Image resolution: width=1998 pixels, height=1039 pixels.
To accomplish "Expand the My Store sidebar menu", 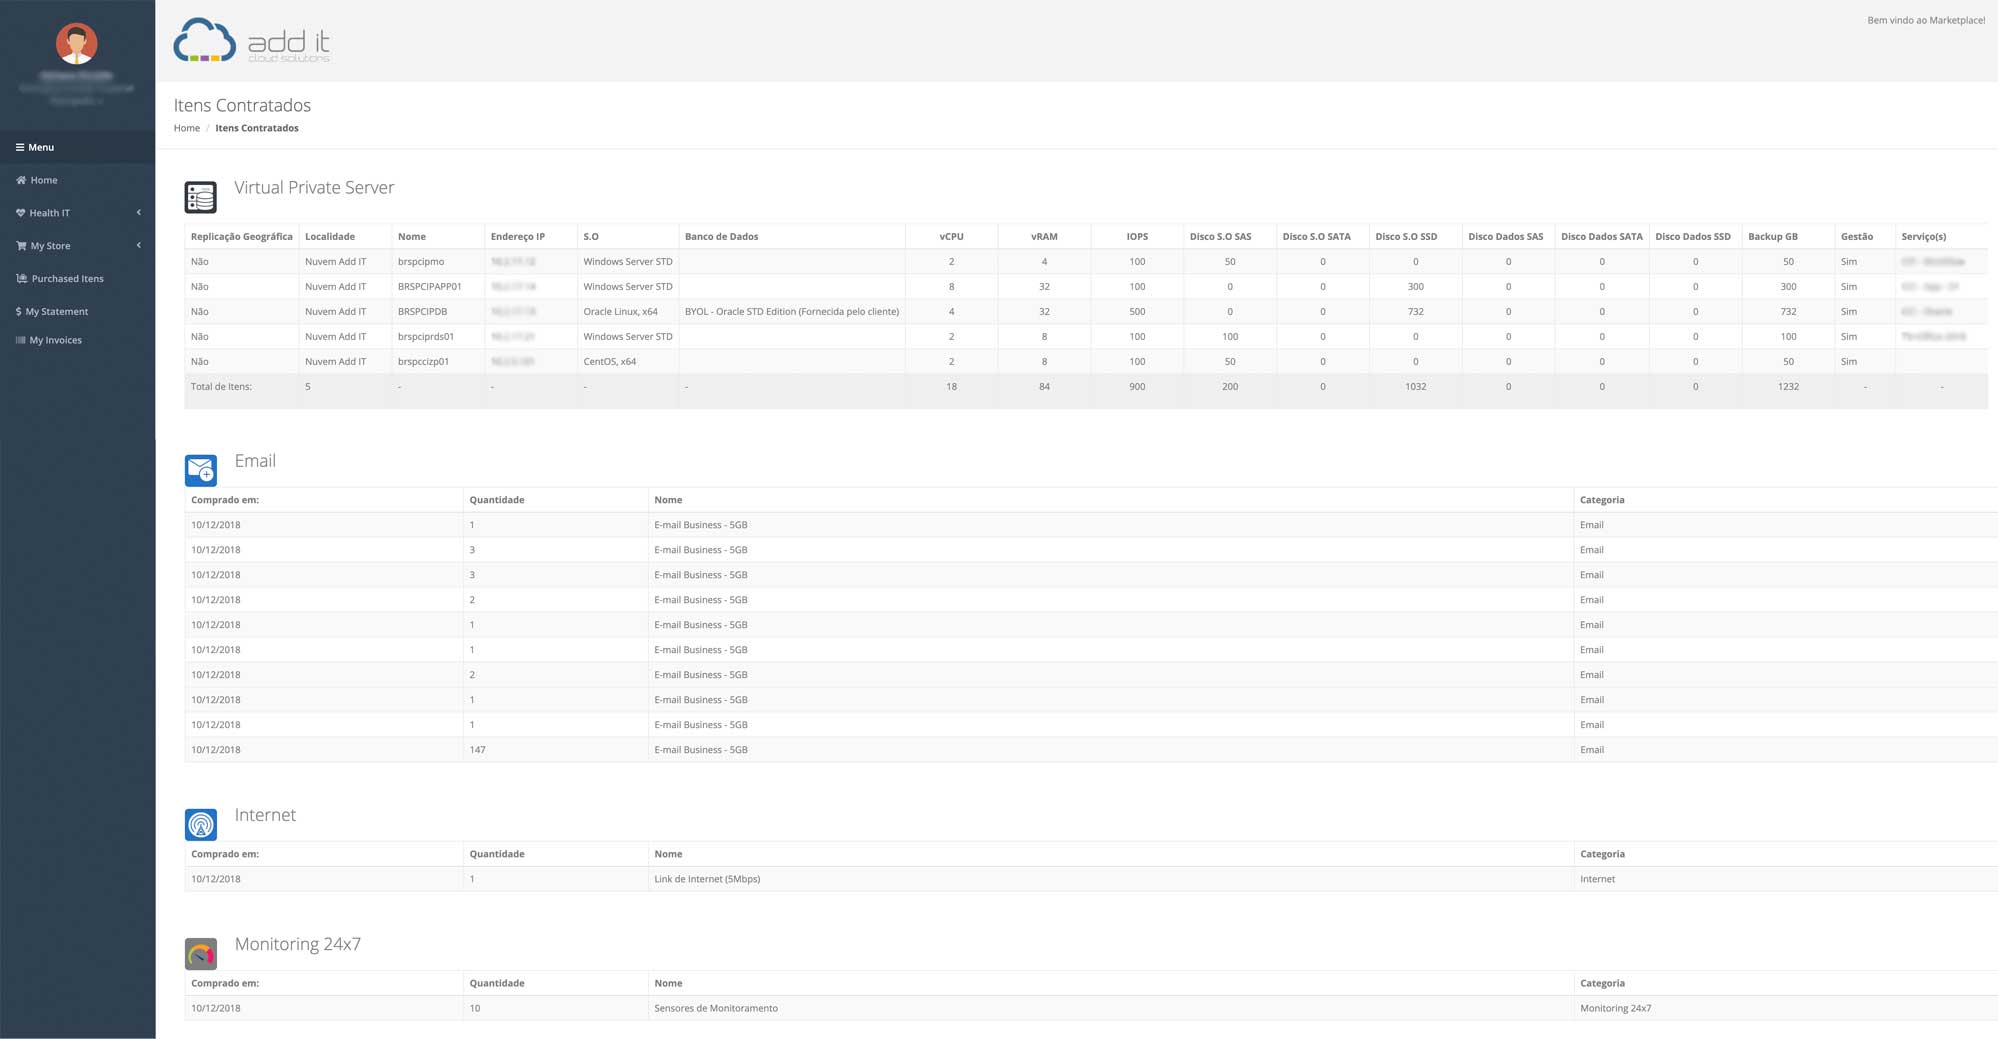I will 137,245.
